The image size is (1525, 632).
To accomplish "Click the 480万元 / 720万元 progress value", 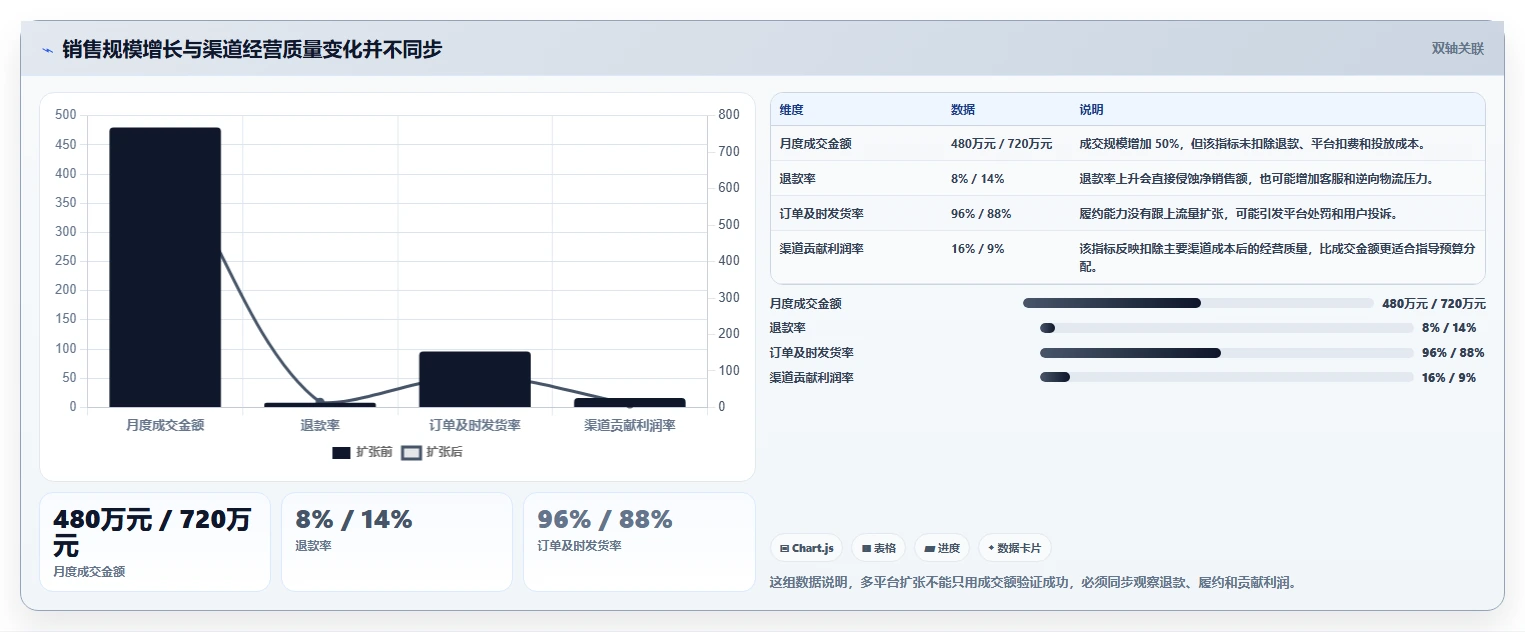I will click(x=1434, y=304).
